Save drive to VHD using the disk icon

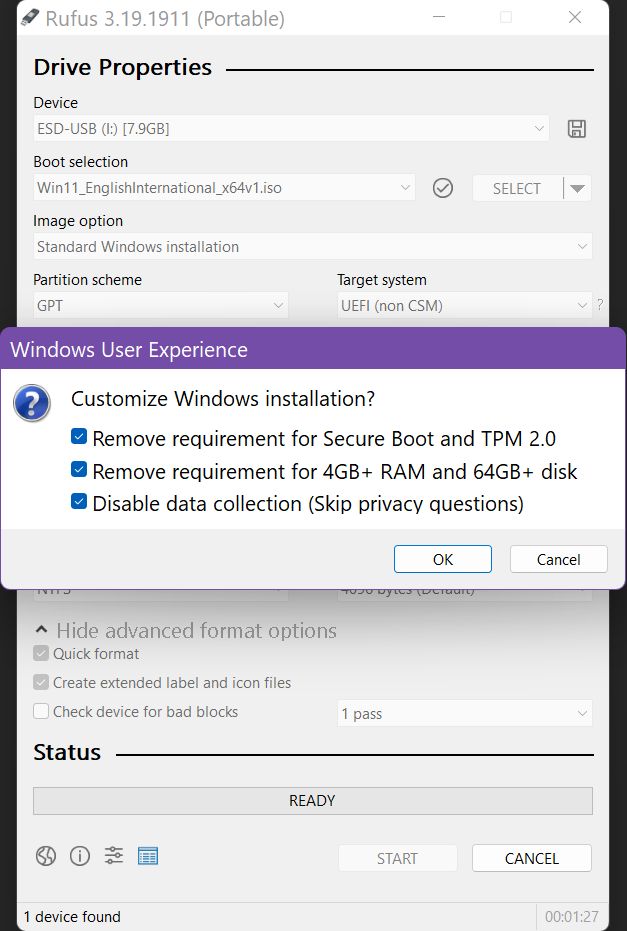(x=576, y=128)
